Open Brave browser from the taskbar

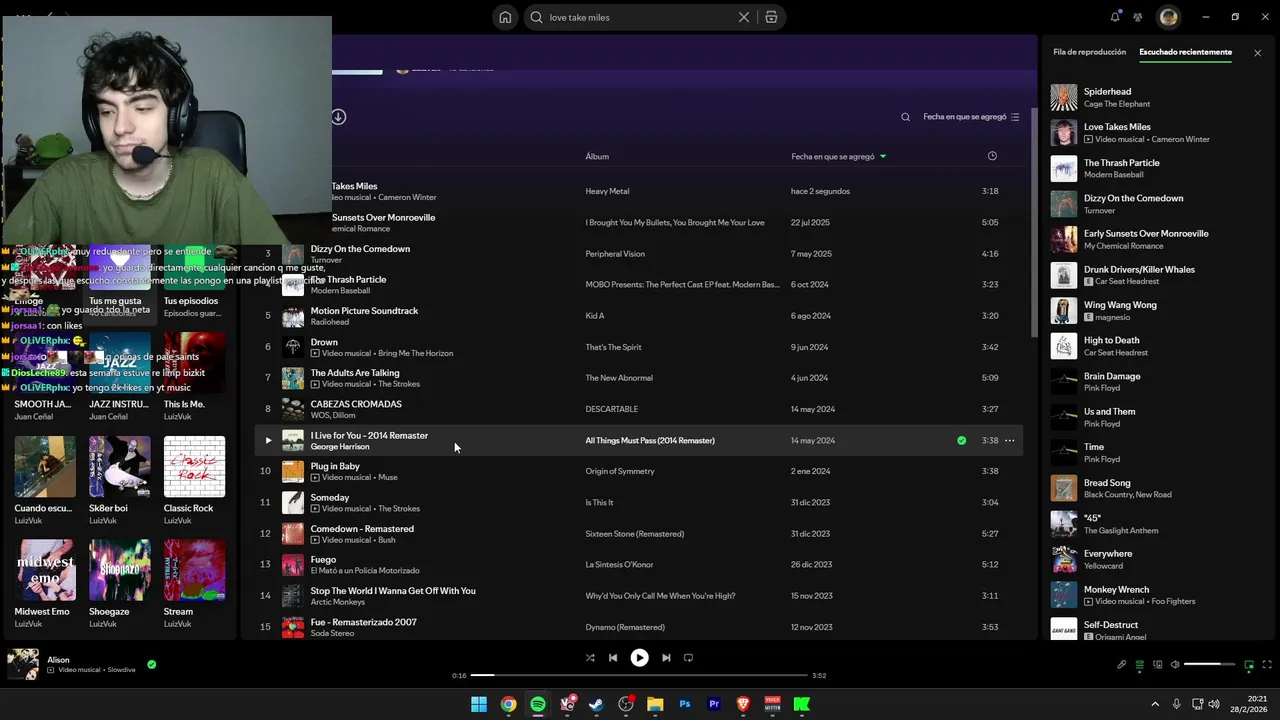coord(743,704)
